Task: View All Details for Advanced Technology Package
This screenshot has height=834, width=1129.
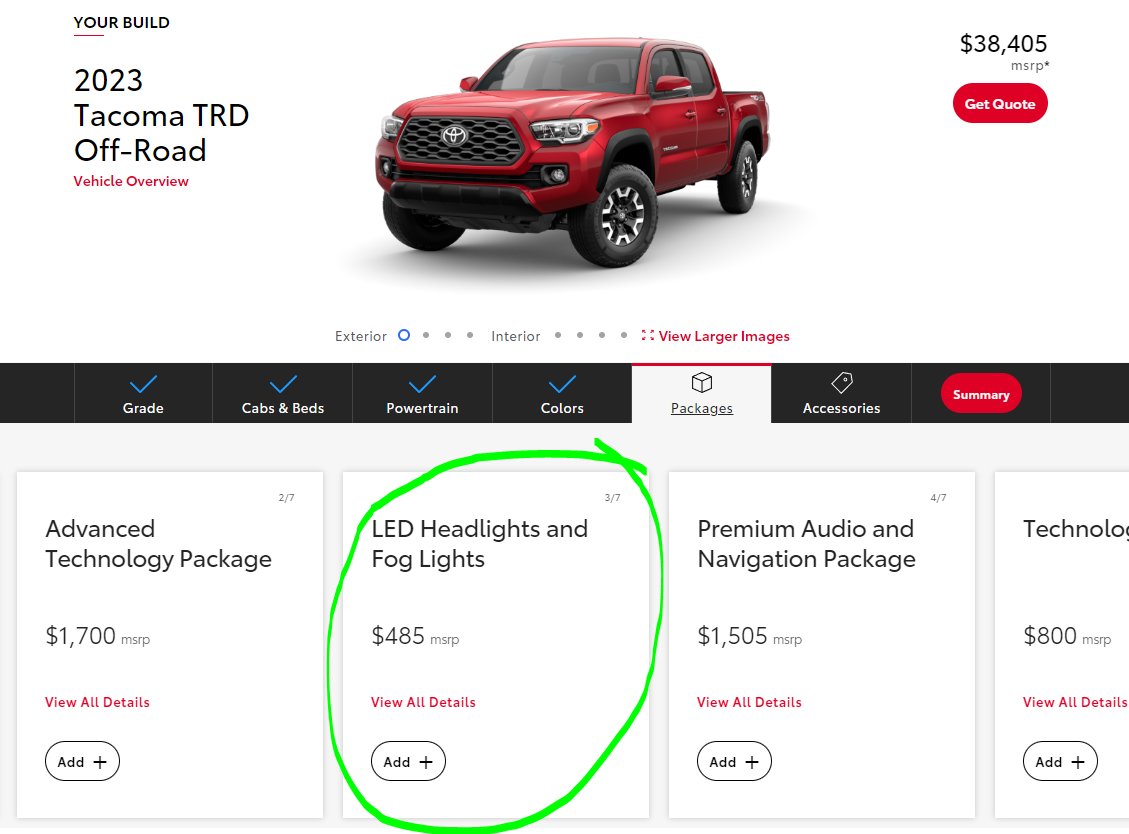Action: (x=97, y=702)
